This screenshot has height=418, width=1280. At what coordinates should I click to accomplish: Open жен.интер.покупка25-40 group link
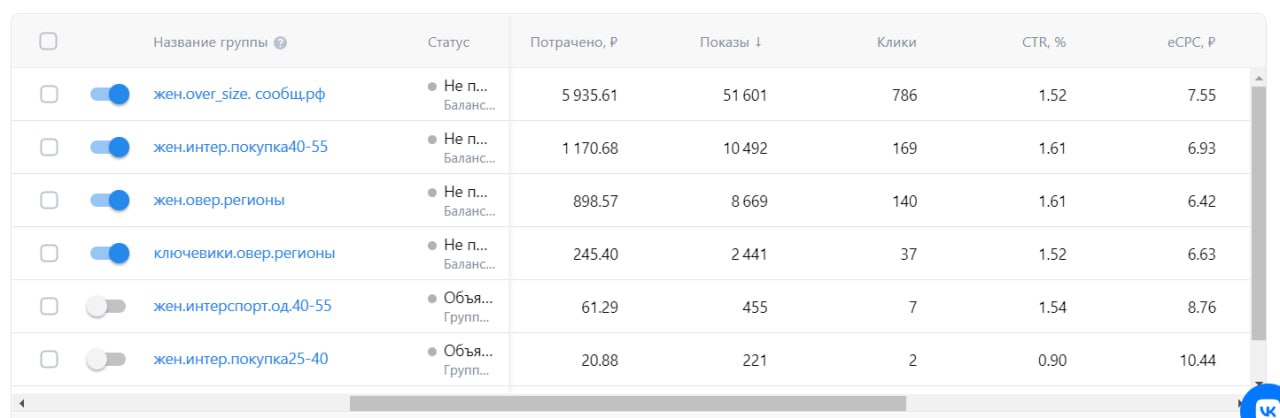click(240, 360)
